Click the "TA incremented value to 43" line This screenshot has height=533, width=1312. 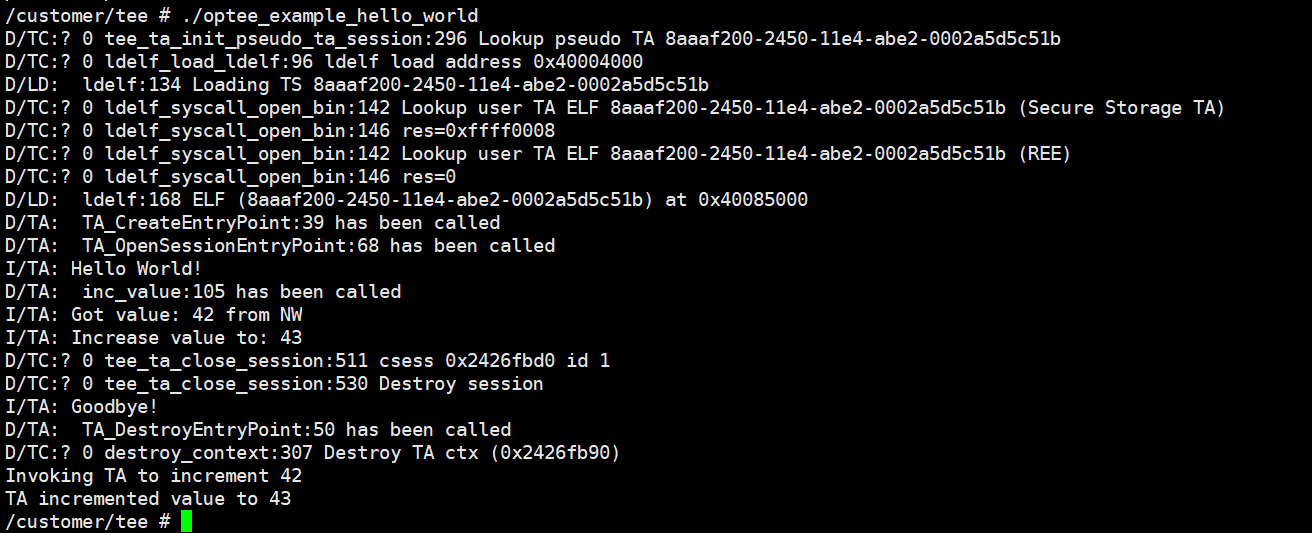pyautogui.click(x=148, y=499)
